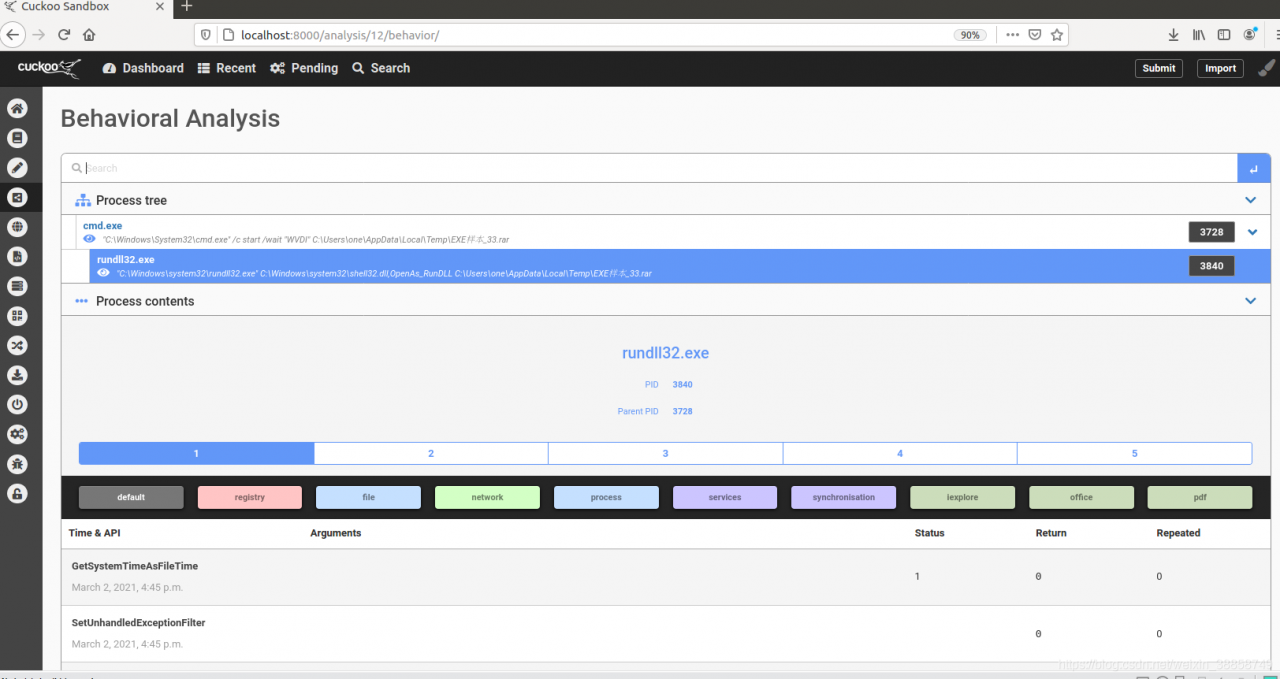This screenshot has width=1280, height=679.
Task: Click the power sidebar icon
Action: [17, 405]
